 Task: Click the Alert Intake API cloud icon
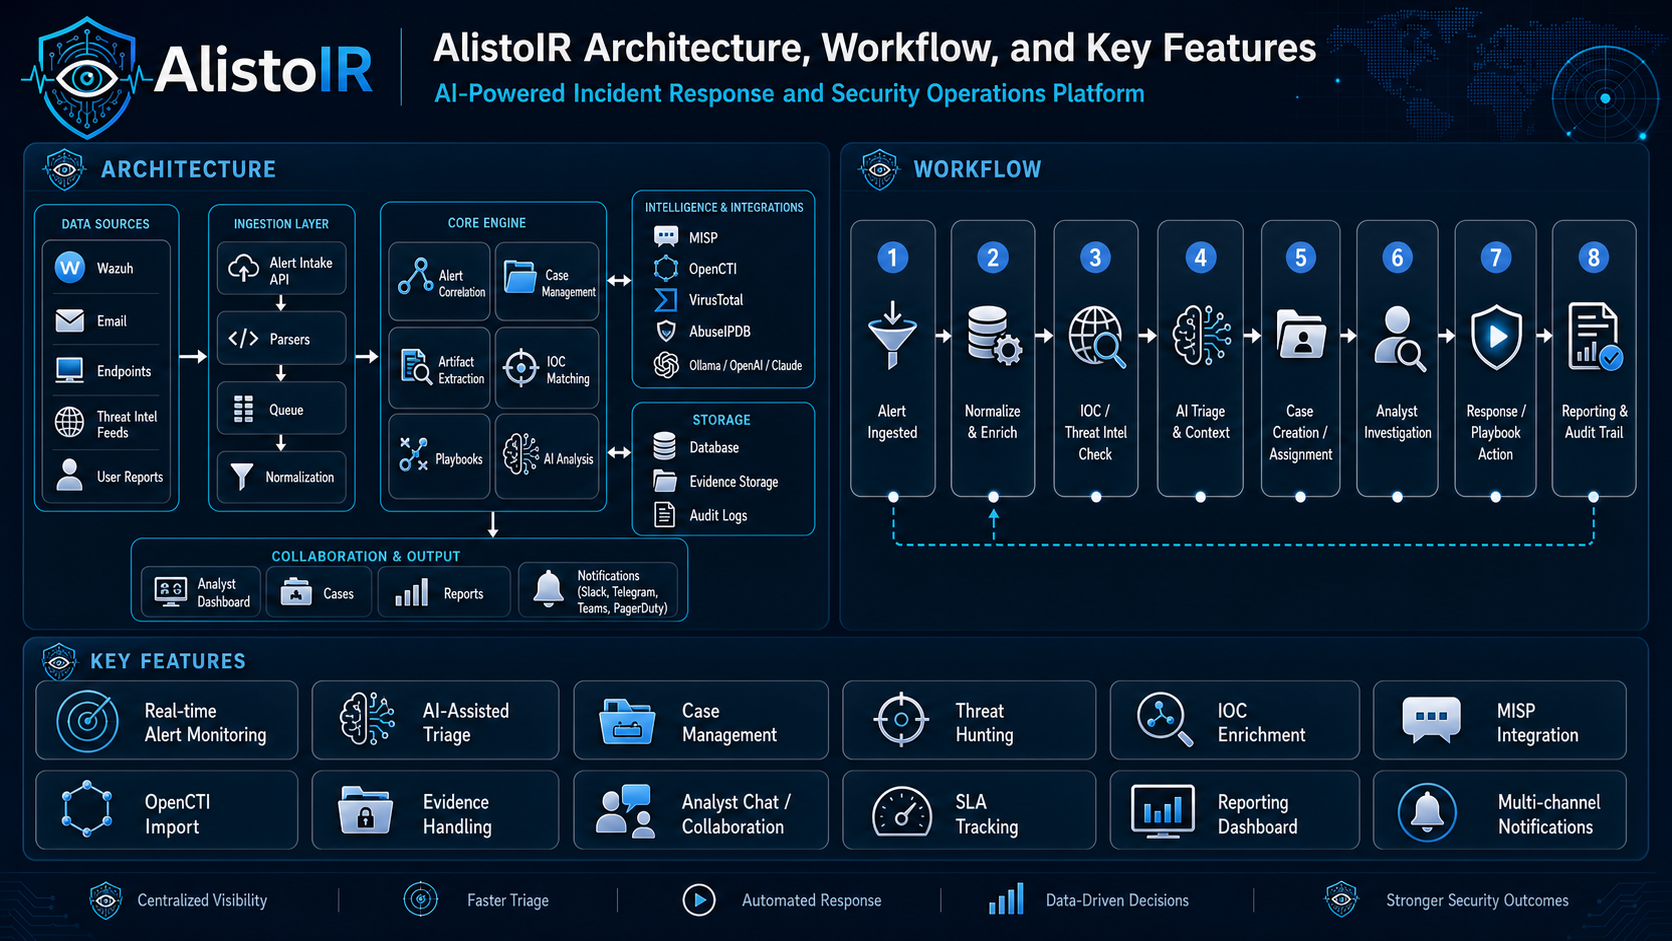click(x=244, y=268)
